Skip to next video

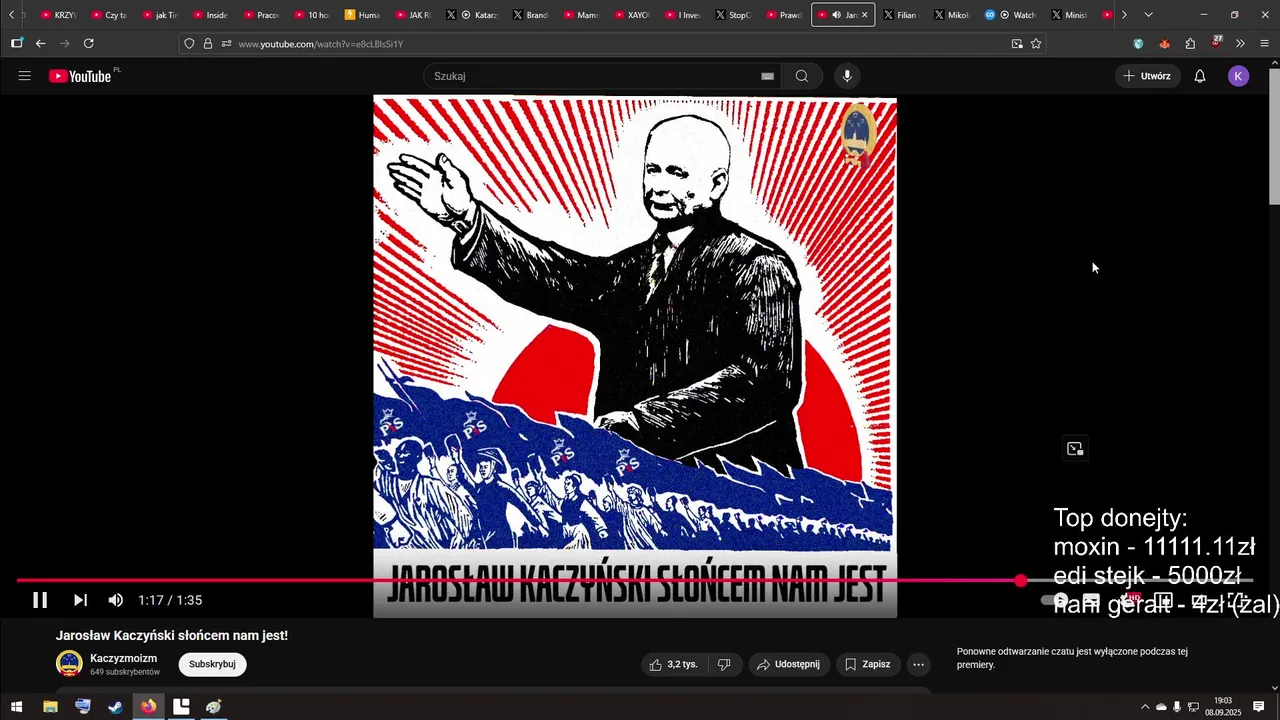(x=80, y=600)
